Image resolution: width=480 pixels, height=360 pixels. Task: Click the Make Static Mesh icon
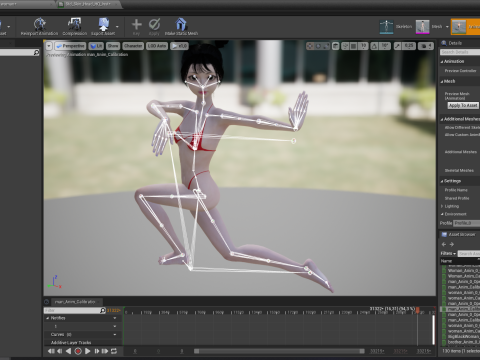point(181,24)
